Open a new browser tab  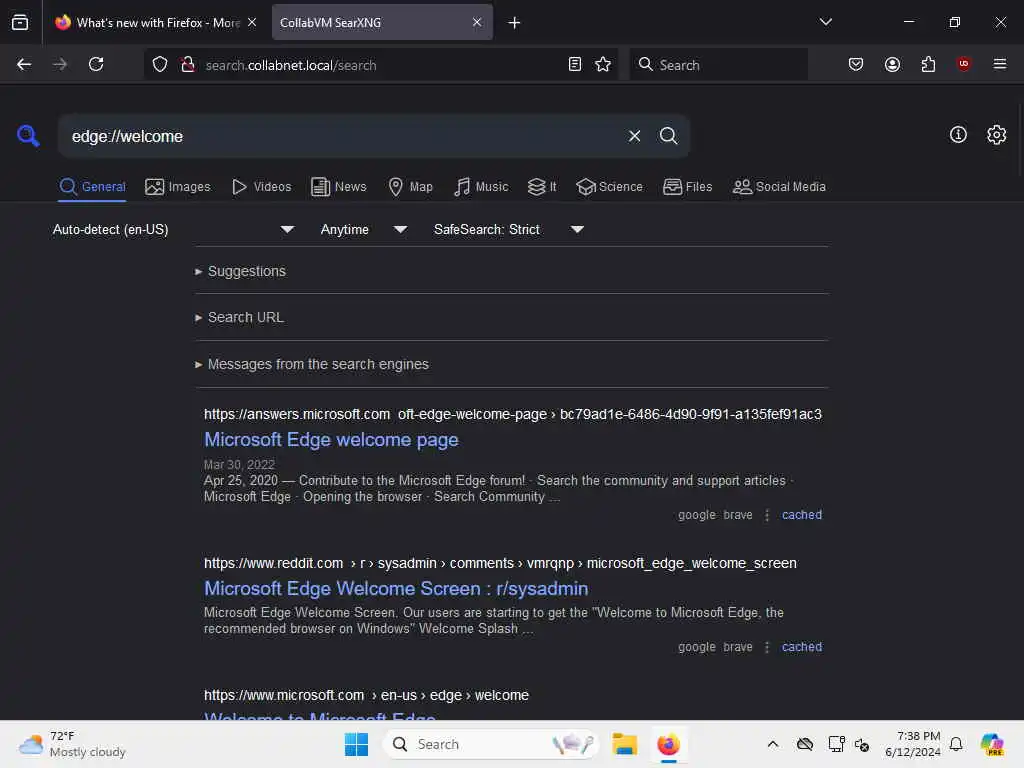point(514,23)
